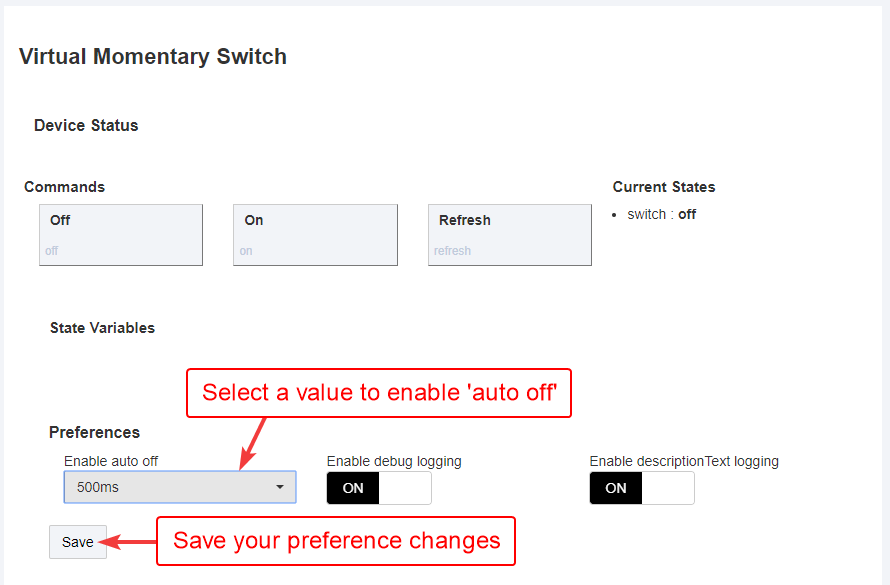Click the red 'auto off' annotation box
The image size is (890, 585).
(x=379, y=393)
